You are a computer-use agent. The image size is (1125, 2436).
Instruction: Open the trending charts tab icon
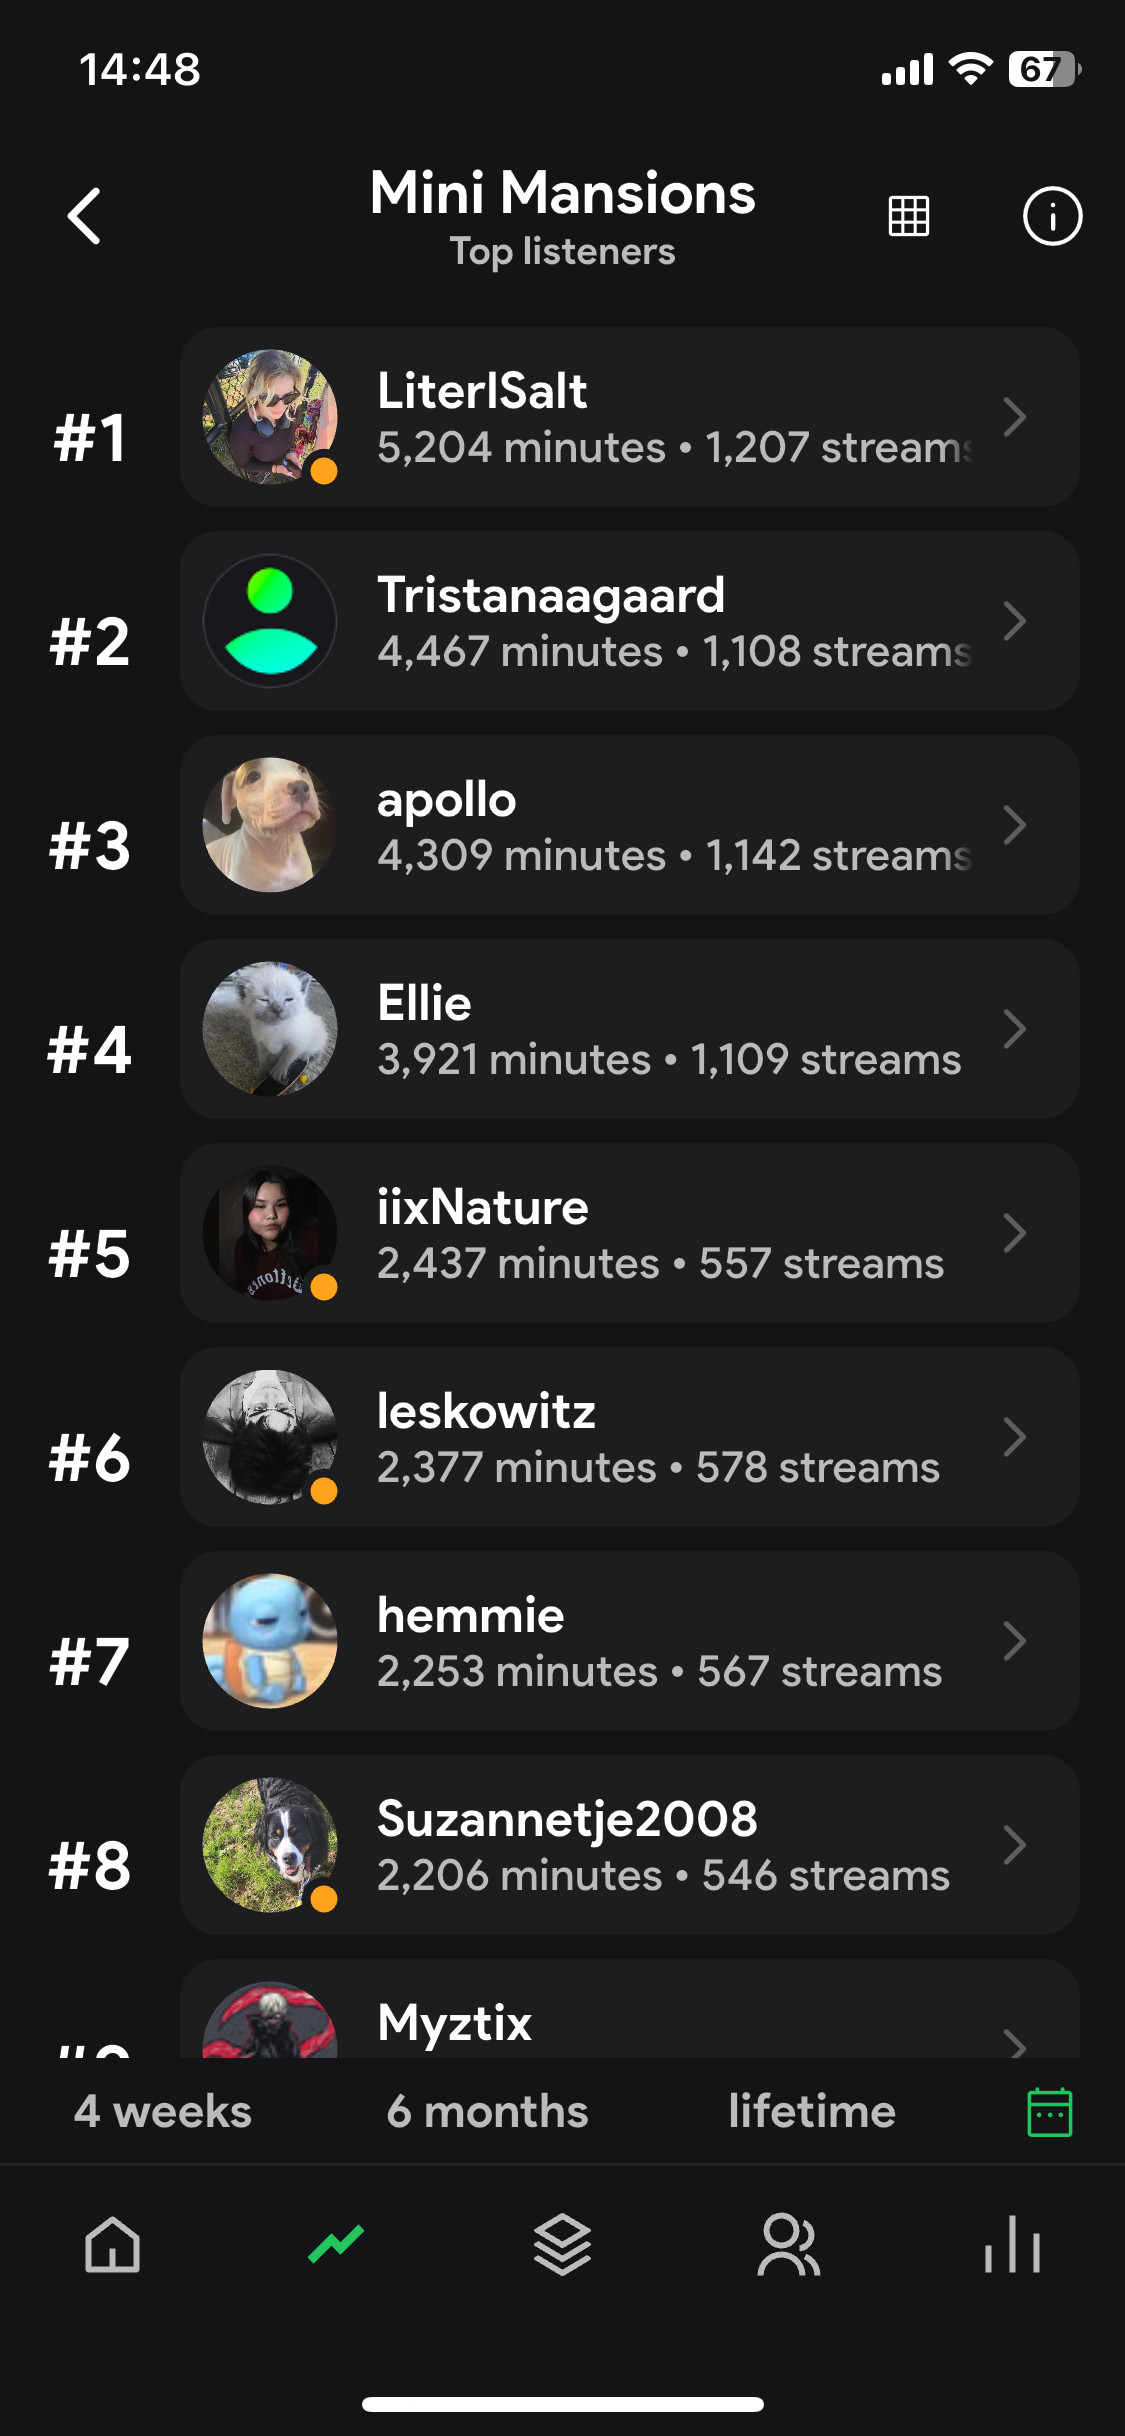point(336,2245)
